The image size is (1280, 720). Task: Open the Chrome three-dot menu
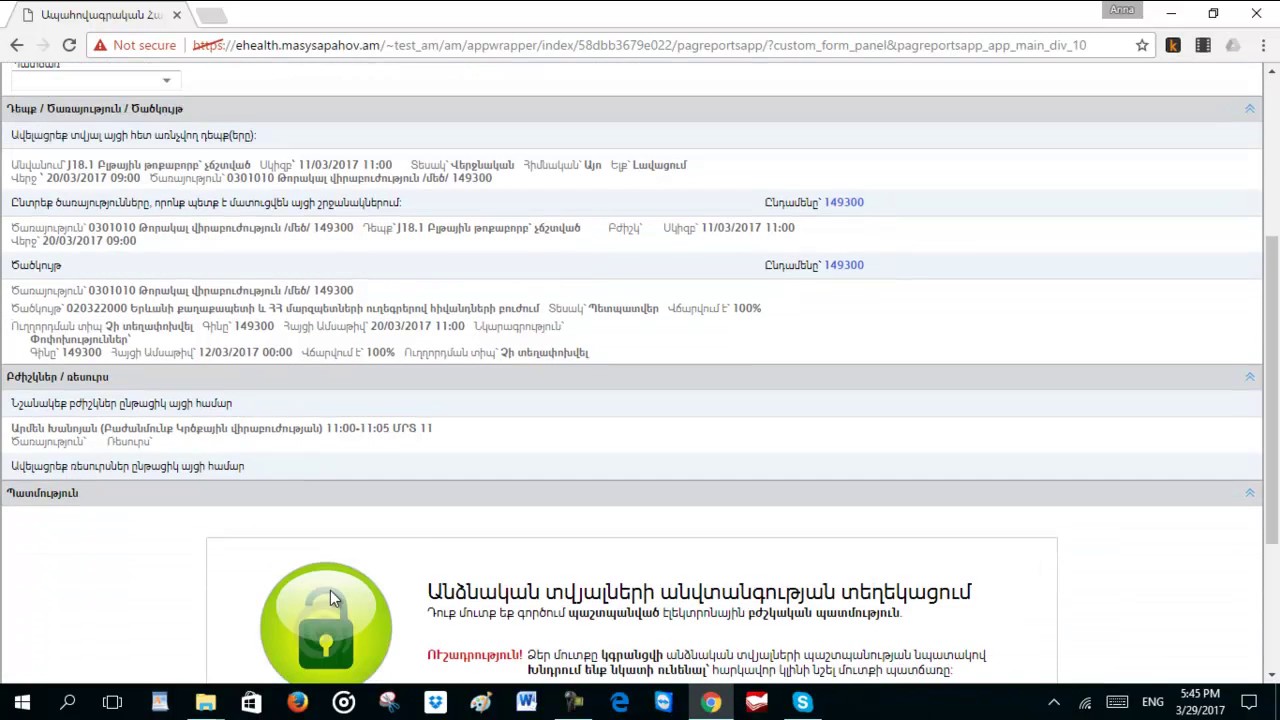tap(1263, 45)
